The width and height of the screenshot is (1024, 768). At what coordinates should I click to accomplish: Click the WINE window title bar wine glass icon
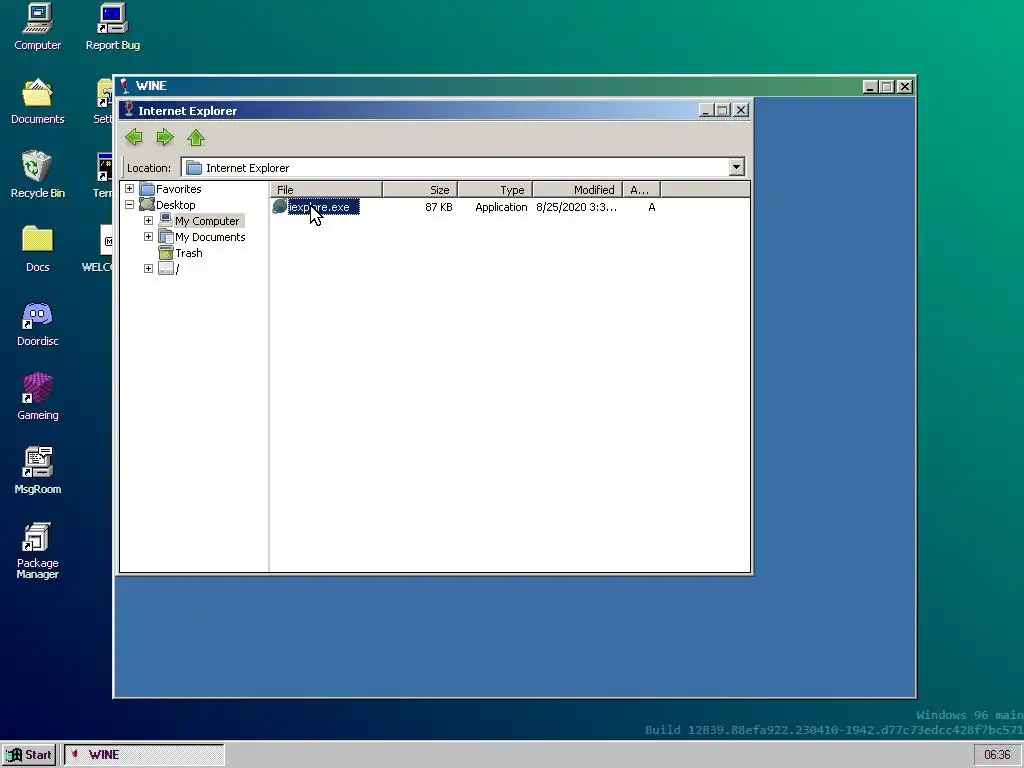click(125, 86)
